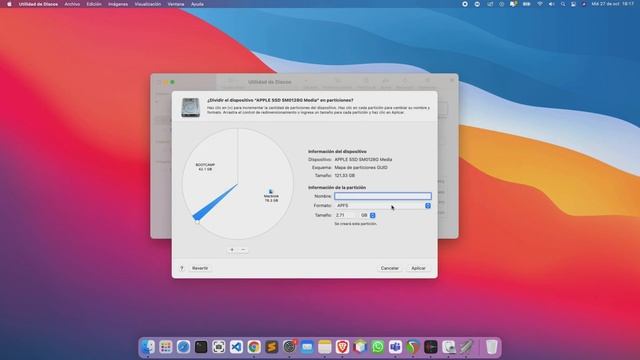Open Launchpad from the dock
The height and width of the screenshot is (360, 640).
(166, 347)
